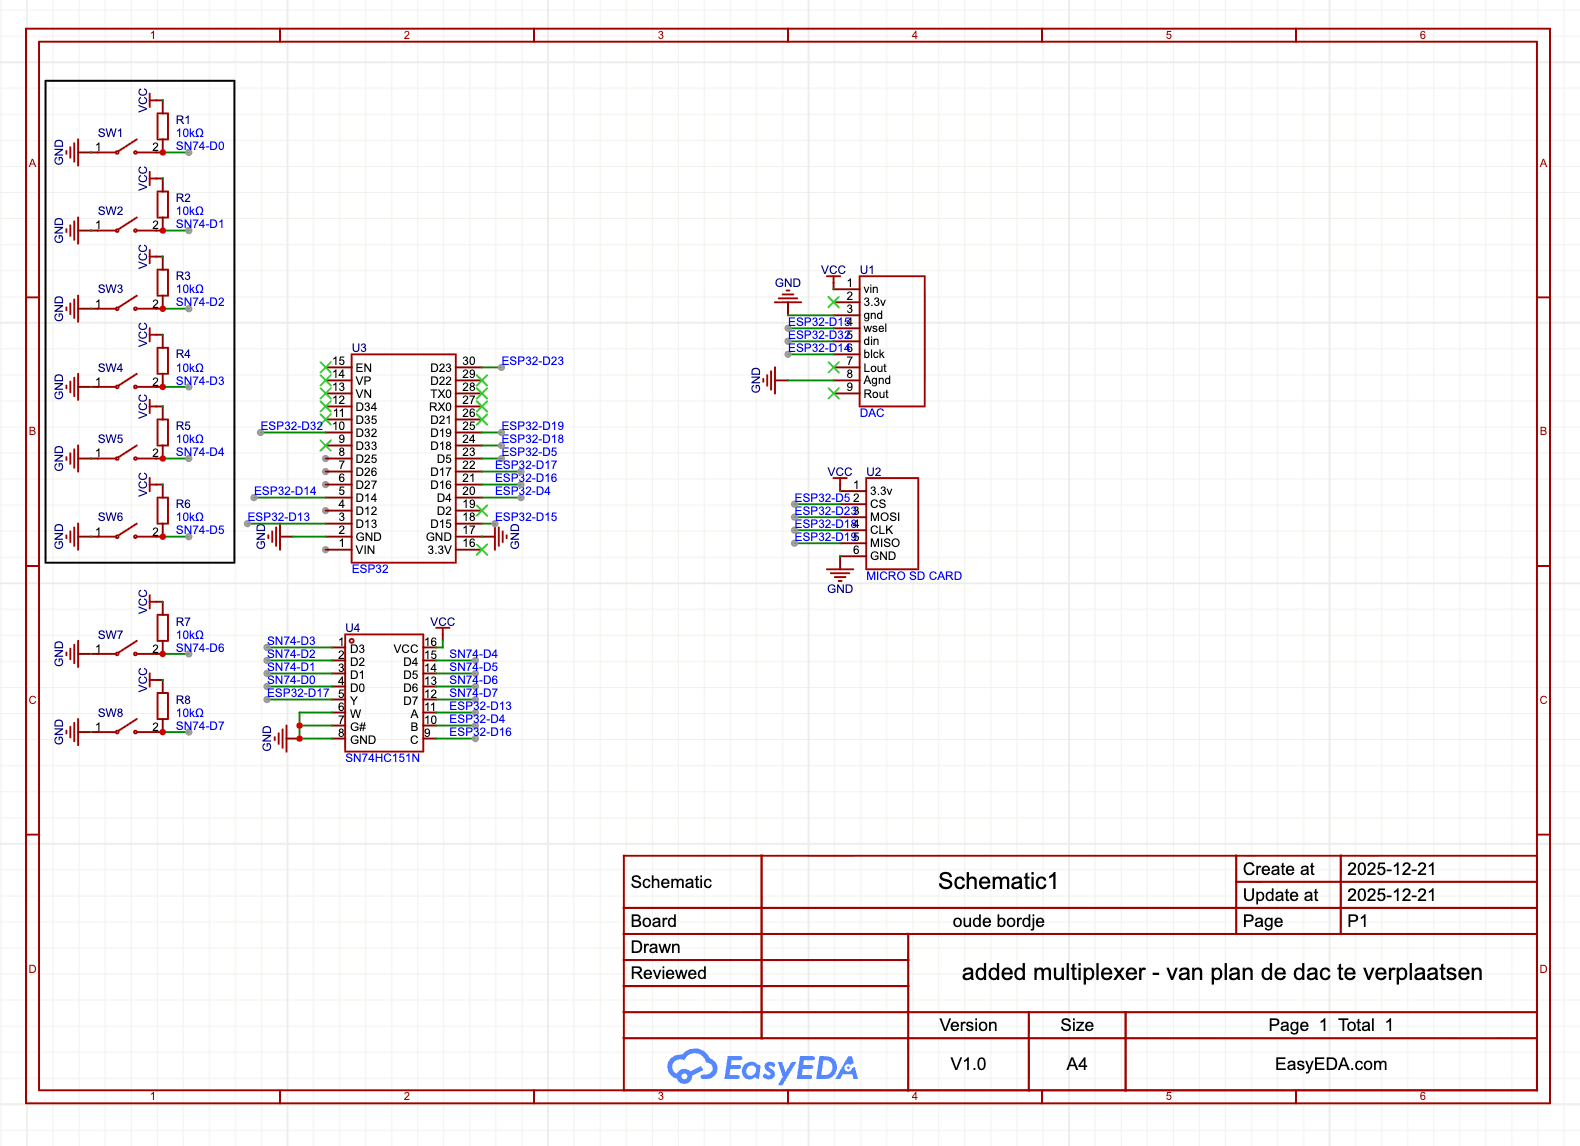The height and width of the screenshot is (1146, 1580).
Task: Select the MICRO SD CARD U2 symbol
Action: (x=892, y=523)
